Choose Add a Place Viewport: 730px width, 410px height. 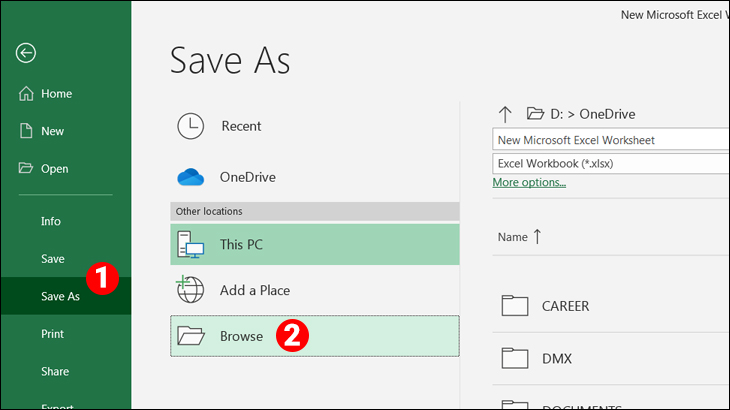coord(315,290)
